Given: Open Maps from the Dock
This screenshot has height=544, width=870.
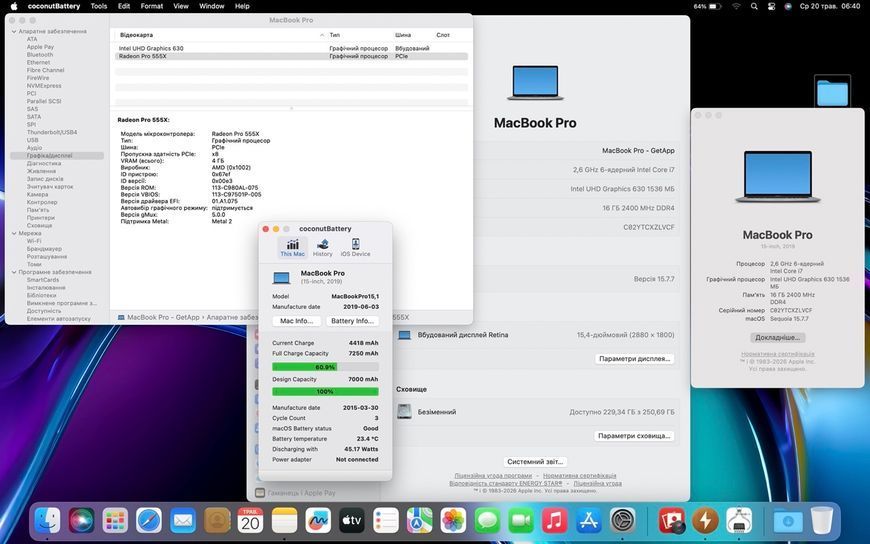Looking at the screenshot, I should coord(419,521).
